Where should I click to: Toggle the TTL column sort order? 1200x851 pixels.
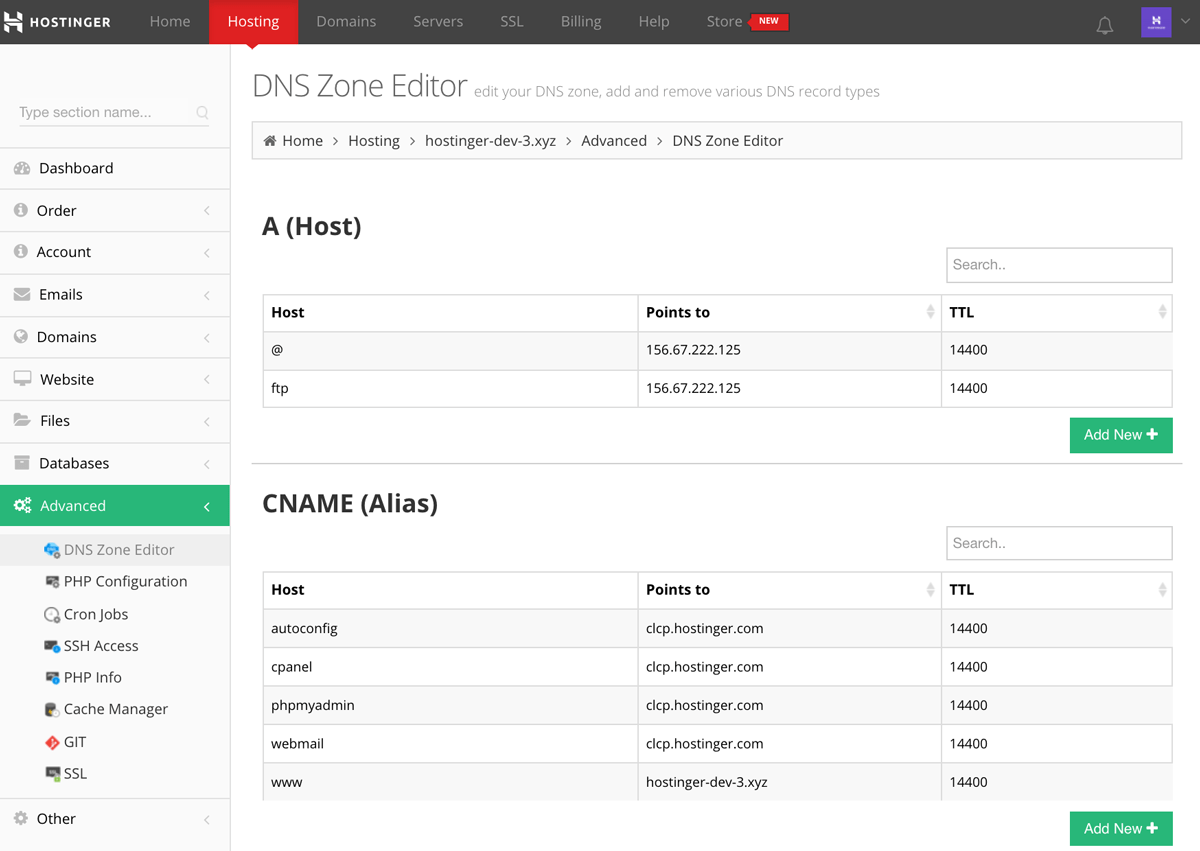1164,312
